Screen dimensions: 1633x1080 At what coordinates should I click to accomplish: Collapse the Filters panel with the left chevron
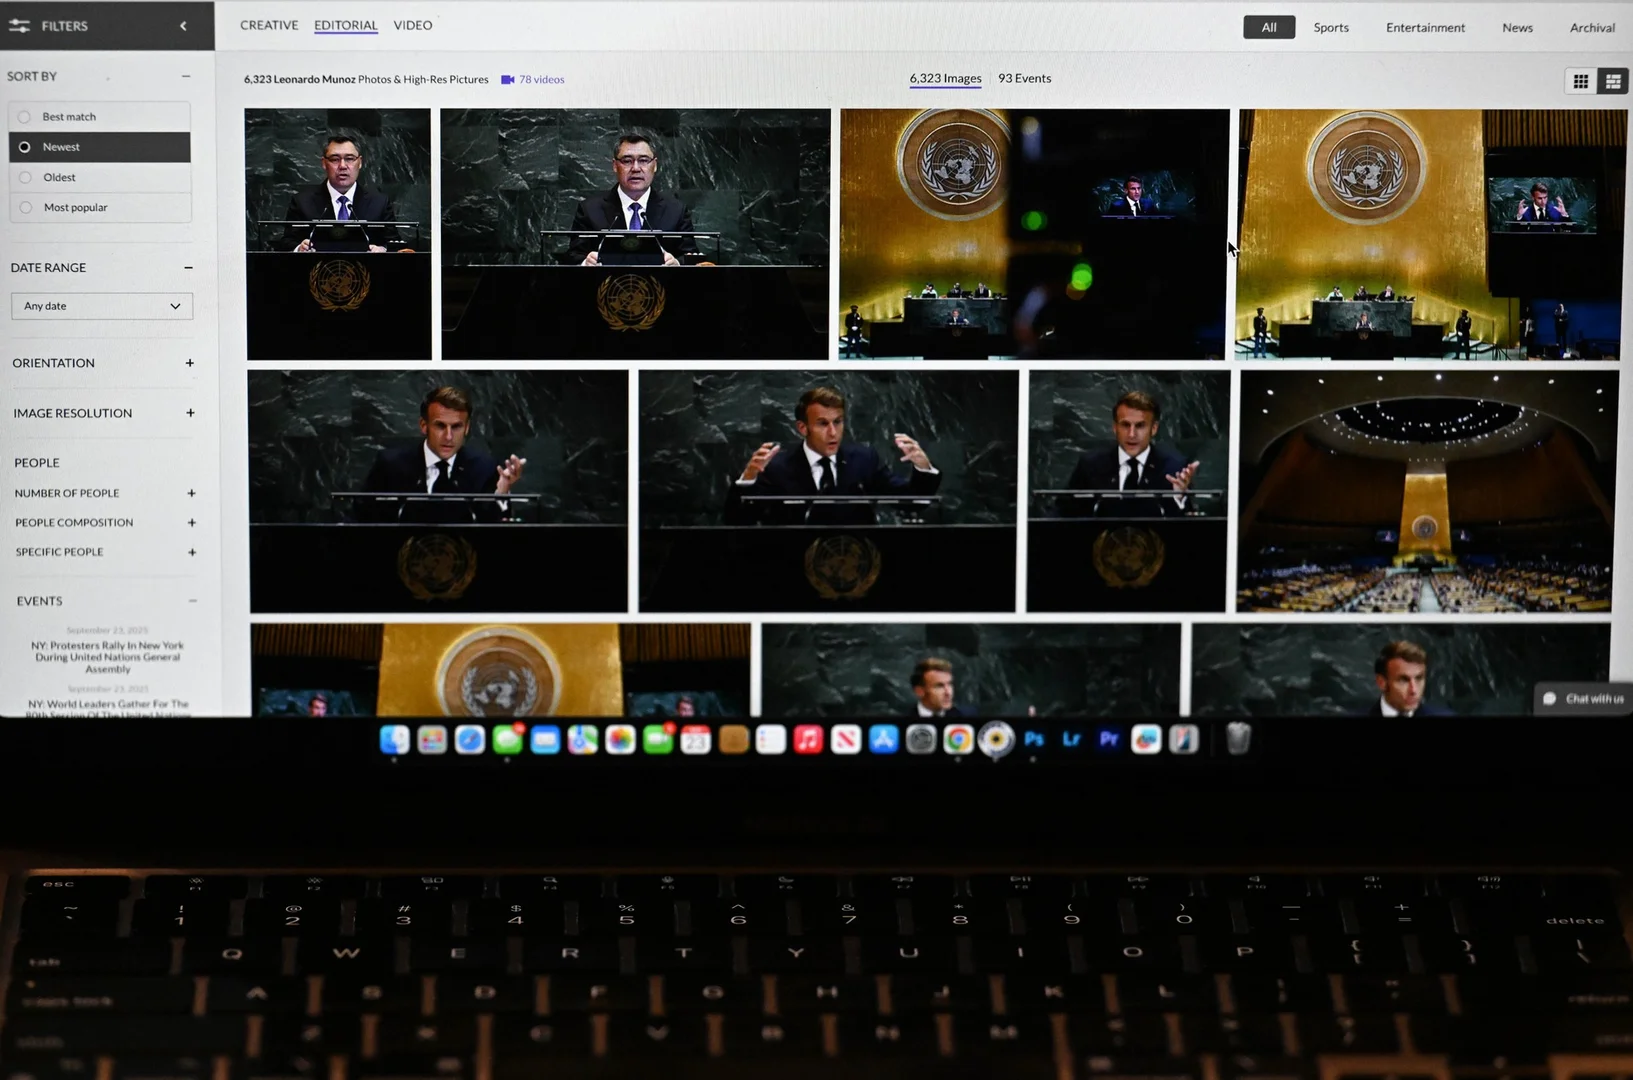tap(183, 26)
